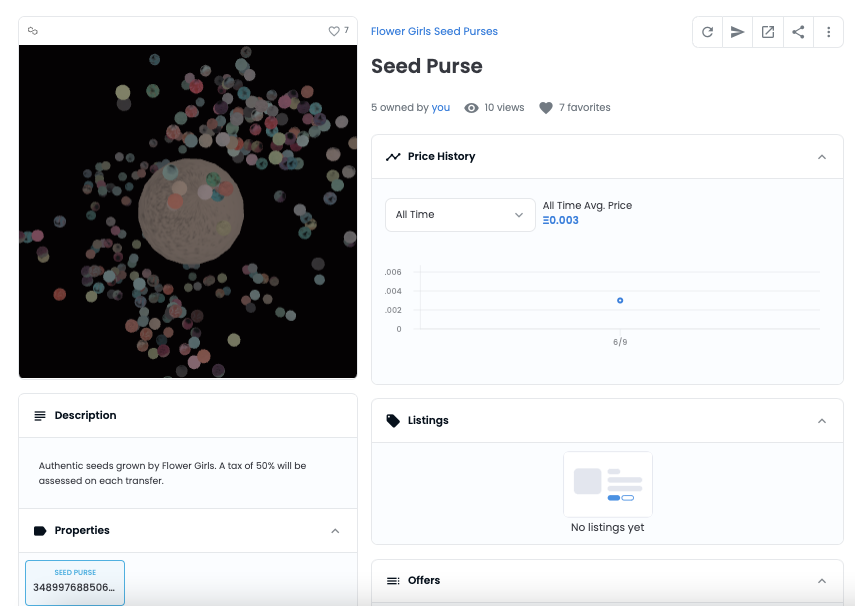This screenshot has height=606, width=855.
Task: Click the All Time Avg. Price label
Action: [587, 206]
